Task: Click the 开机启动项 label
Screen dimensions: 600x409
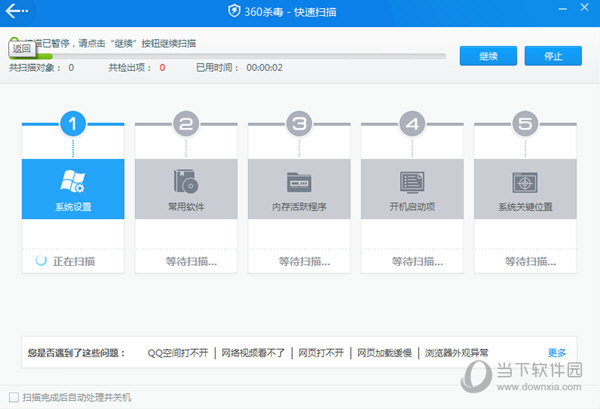Action: click(412, 207)
